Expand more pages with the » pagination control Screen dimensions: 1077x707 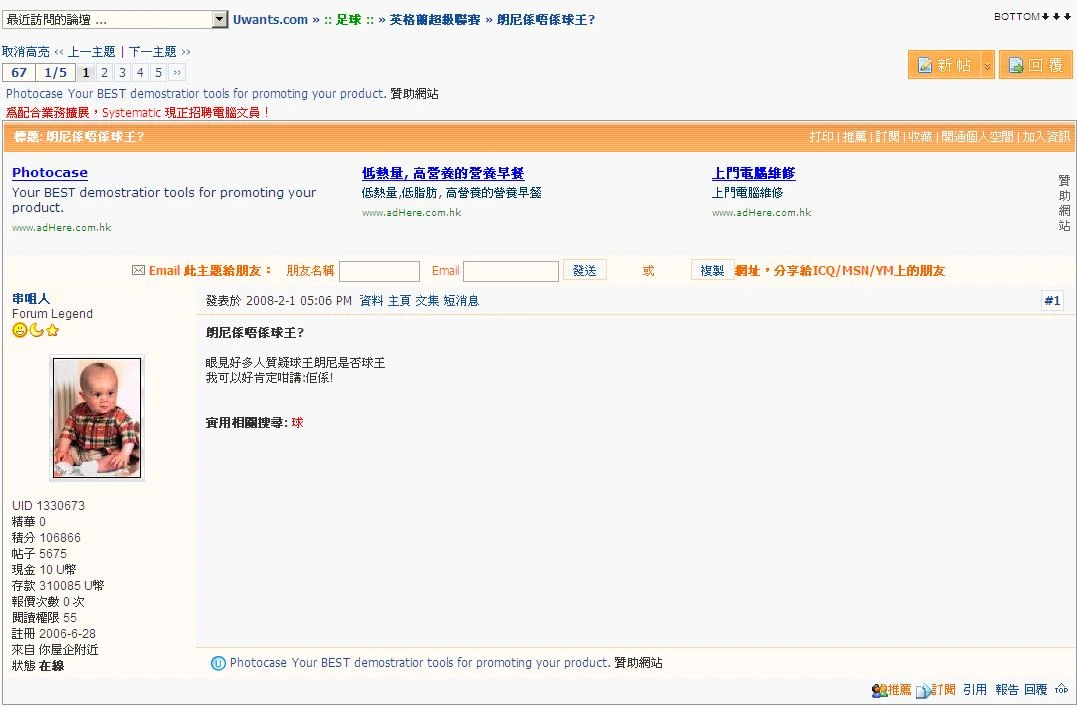click(x=176, y=72)
